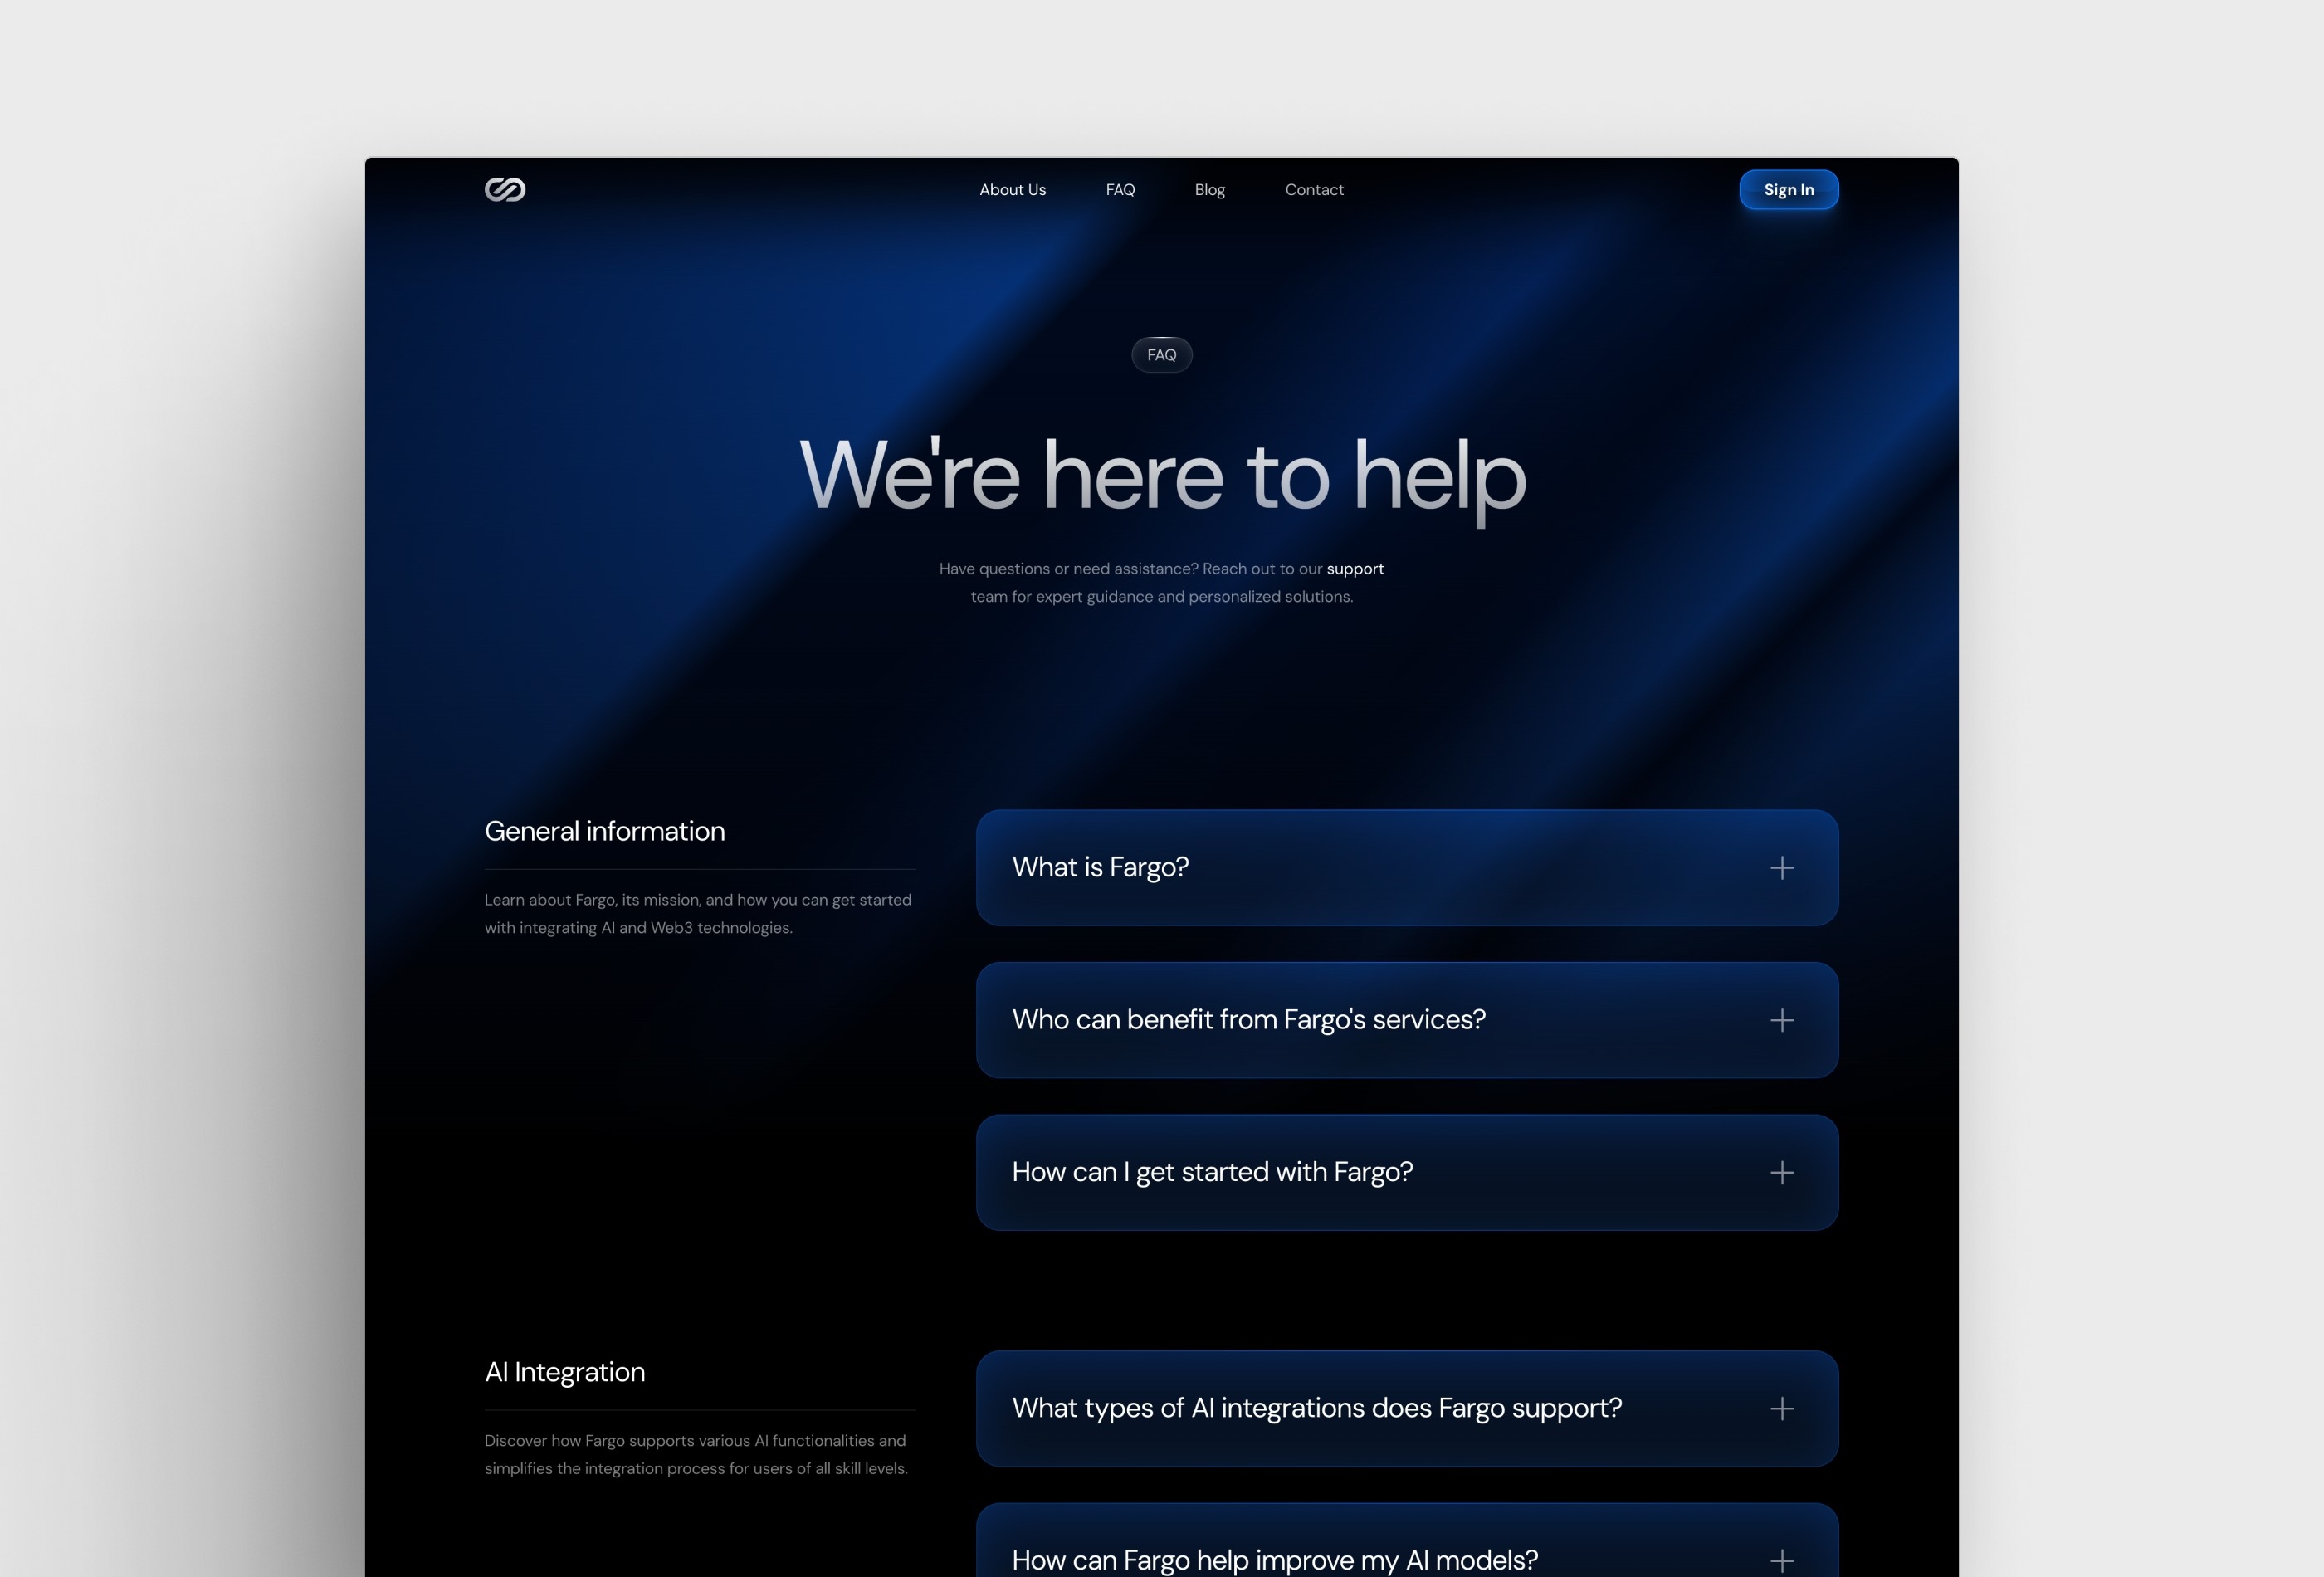The image size is (2324, 1577).
Task: Click the Sign In button to authenticate
Action: pyautogui.click(x=1788, y=190)
